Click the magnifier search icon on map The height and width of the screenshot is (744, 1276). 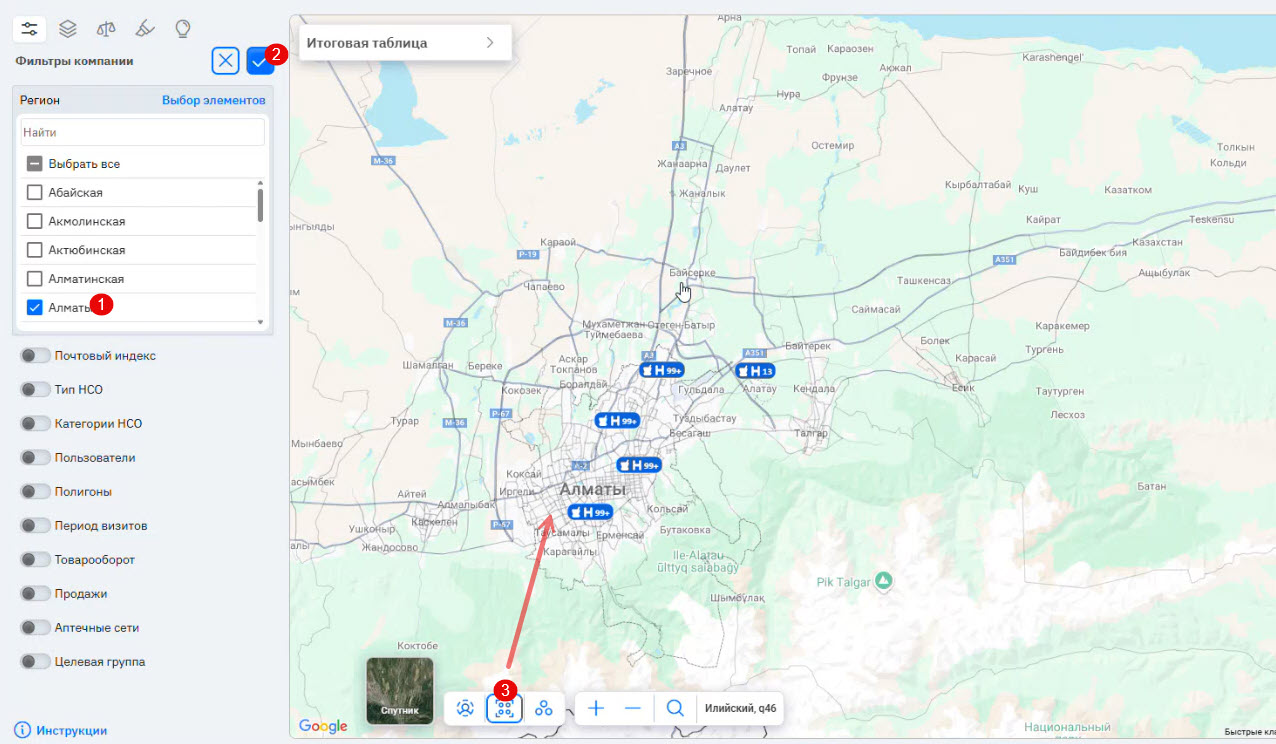tap(675, 708)
